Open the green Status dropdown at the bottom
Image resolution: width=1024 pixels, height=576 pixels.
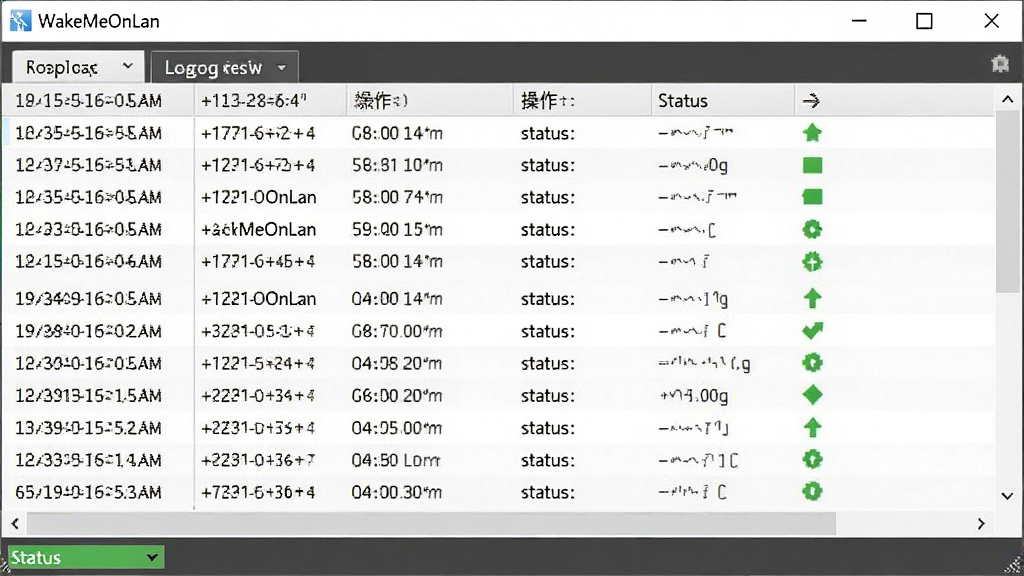coord(86,558)
